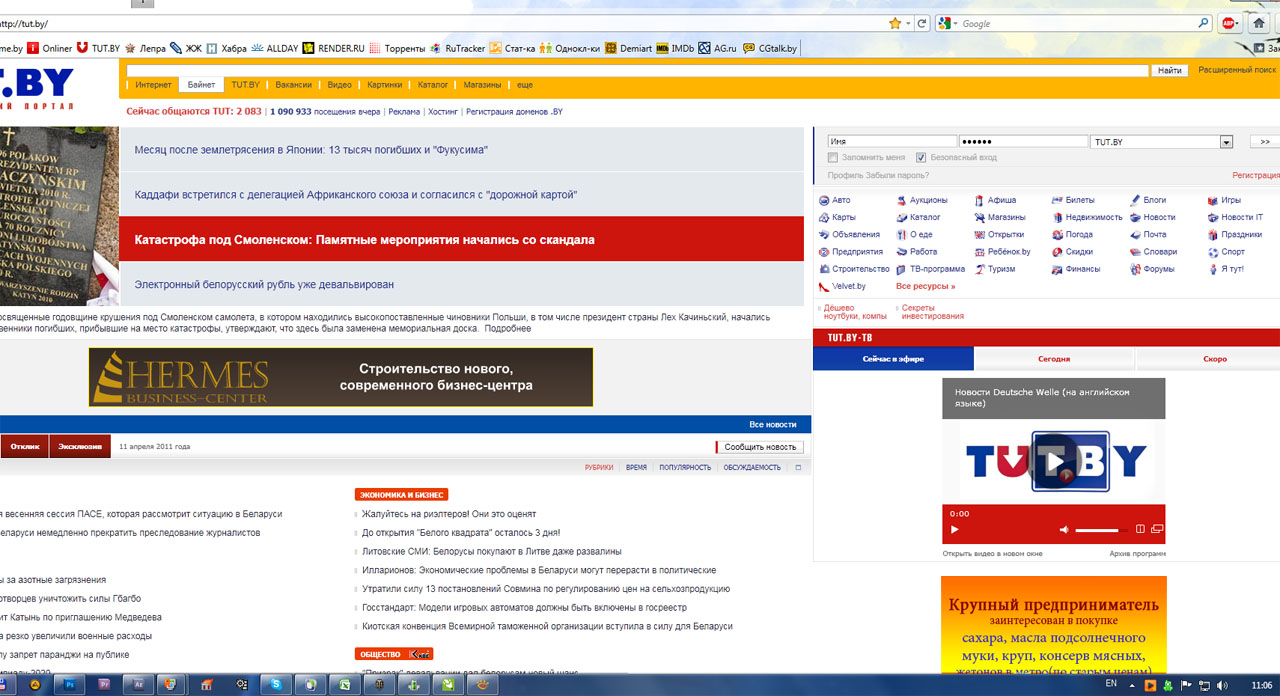Viewport: 1280px width, 696px height.
Task: Mute the TV player speaker icon
Action: (1064, 530)
